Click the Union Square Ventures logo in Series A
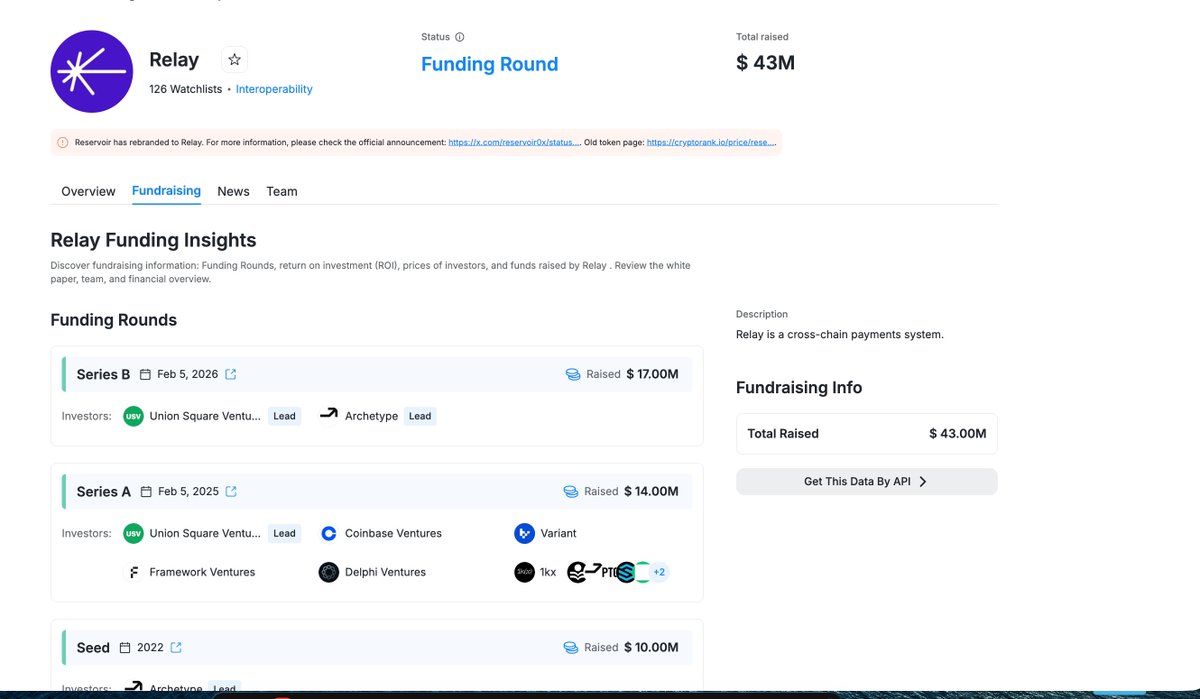Viewport: 1200px width, 699px height. pos(133,534)
